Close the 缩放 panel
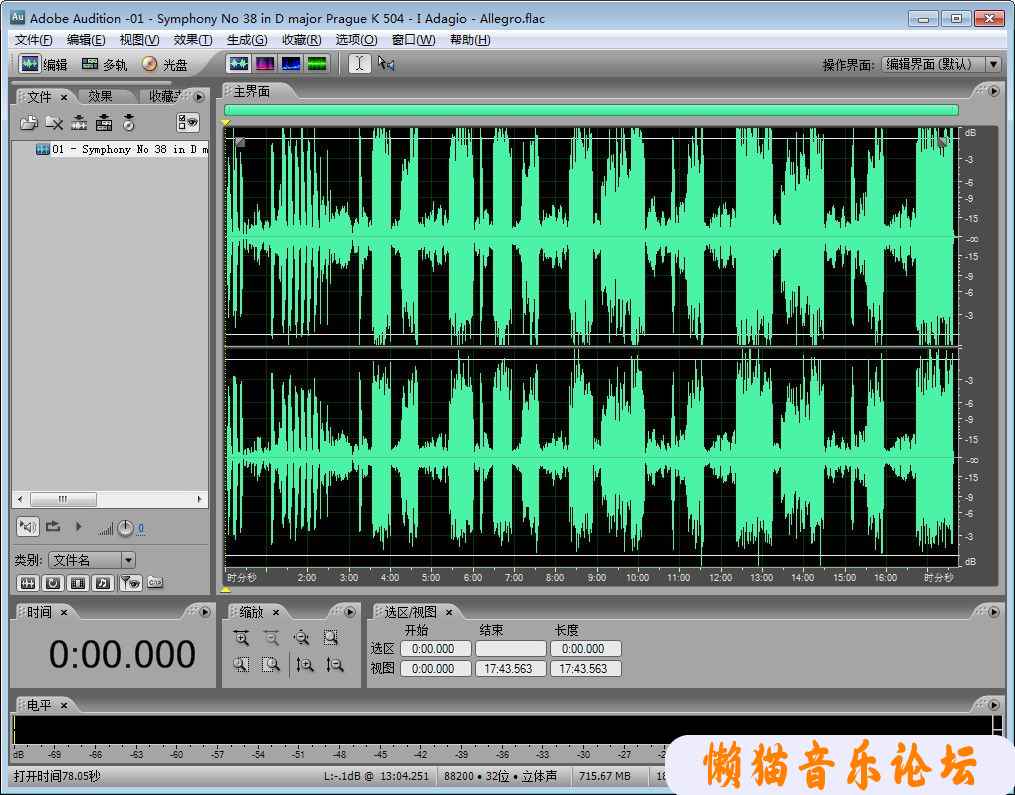This screenshot has width=1015, height=795. 276,612
